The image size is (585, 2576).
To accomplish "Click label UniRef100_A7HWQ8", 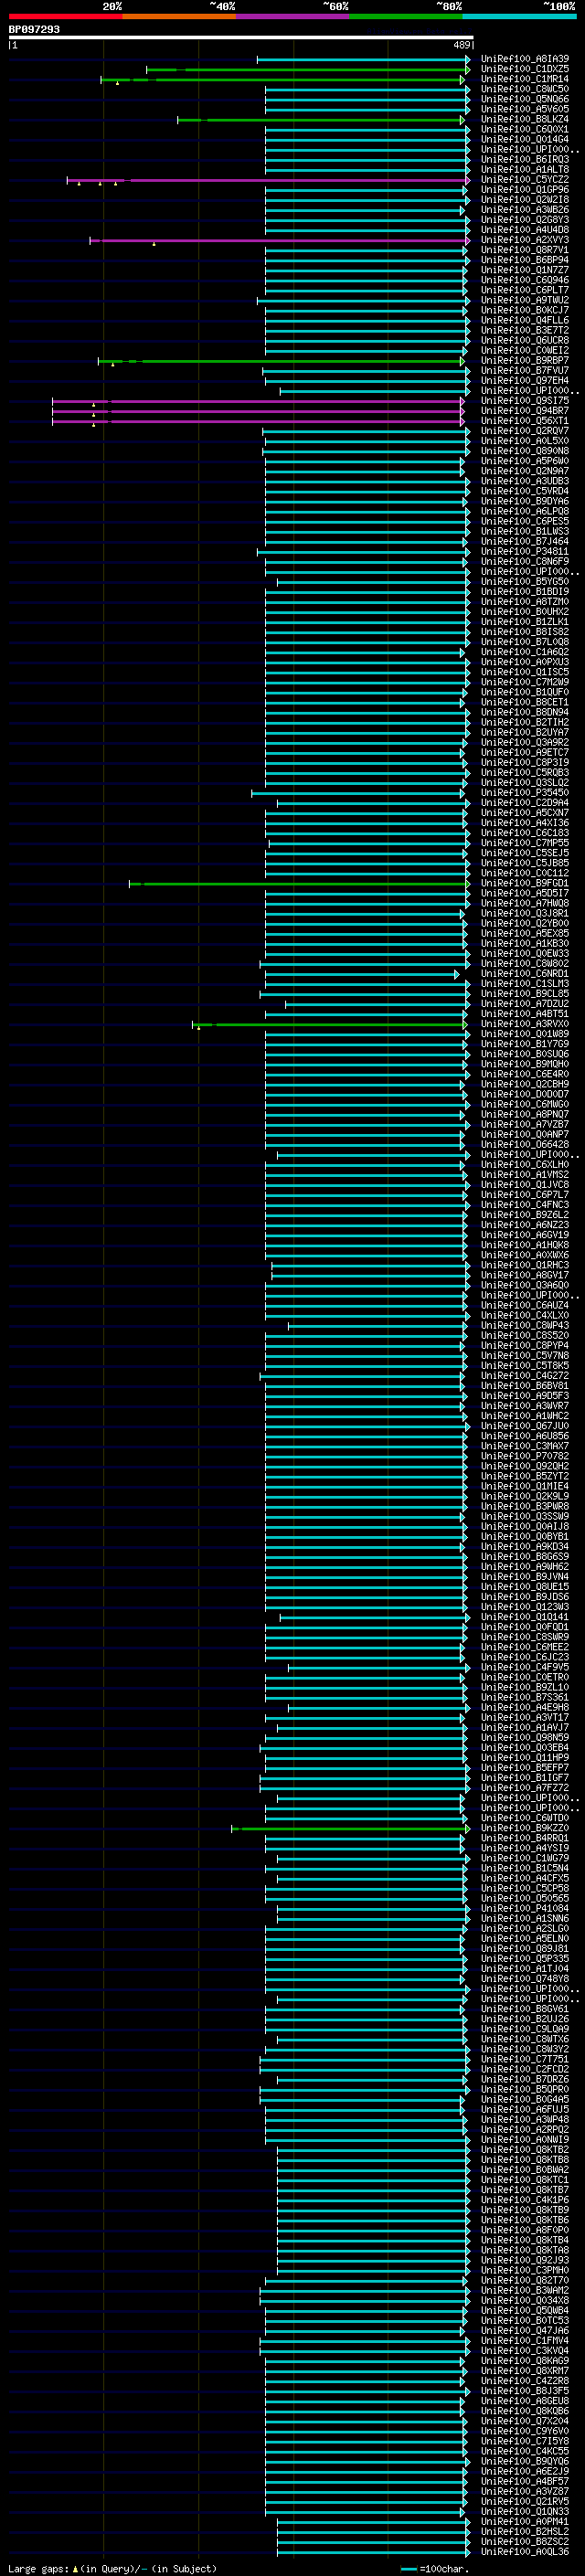I will [x=524, y=903].
